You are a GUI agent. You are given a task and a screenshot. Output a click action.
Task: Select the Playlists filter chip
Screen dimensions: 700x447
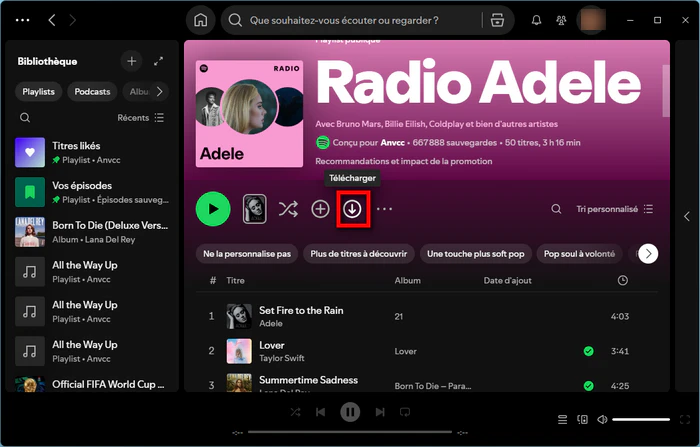pyautogui.click(x=38, y=92)
